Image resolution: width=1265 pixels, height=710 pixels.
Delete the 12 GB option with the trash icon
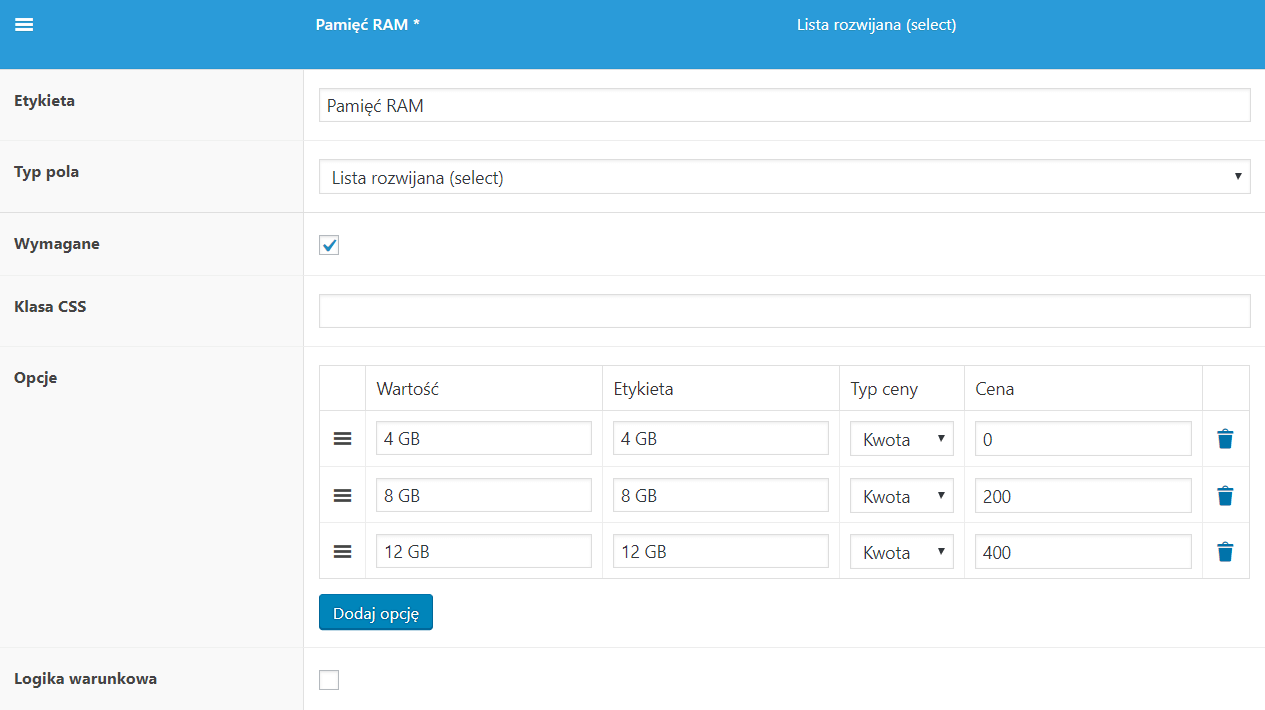[x=1225, y=551]
